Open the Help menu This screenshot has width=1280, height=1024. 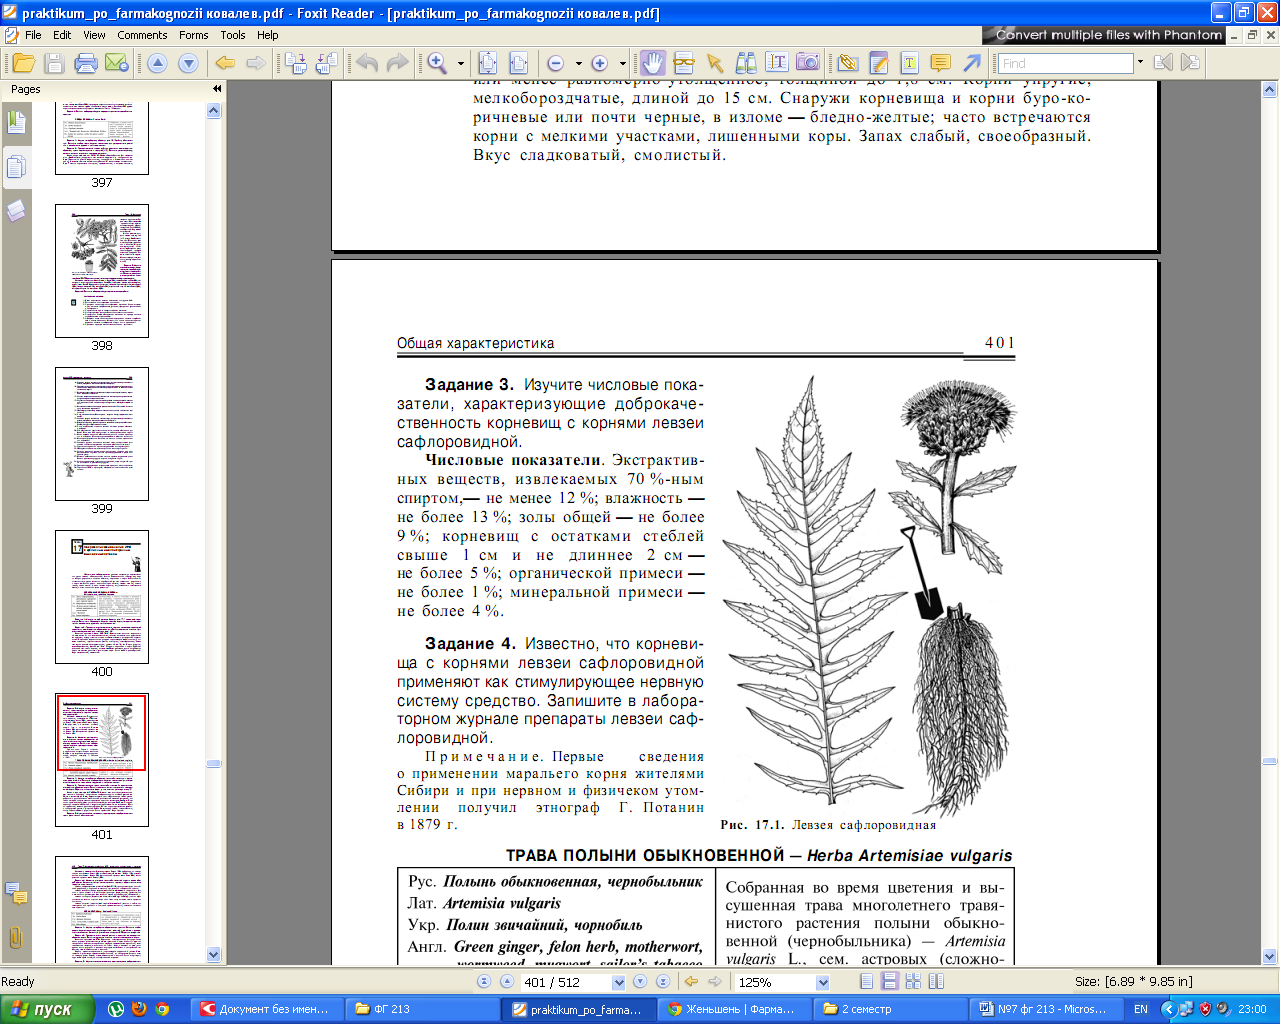(x=267, y=35)
